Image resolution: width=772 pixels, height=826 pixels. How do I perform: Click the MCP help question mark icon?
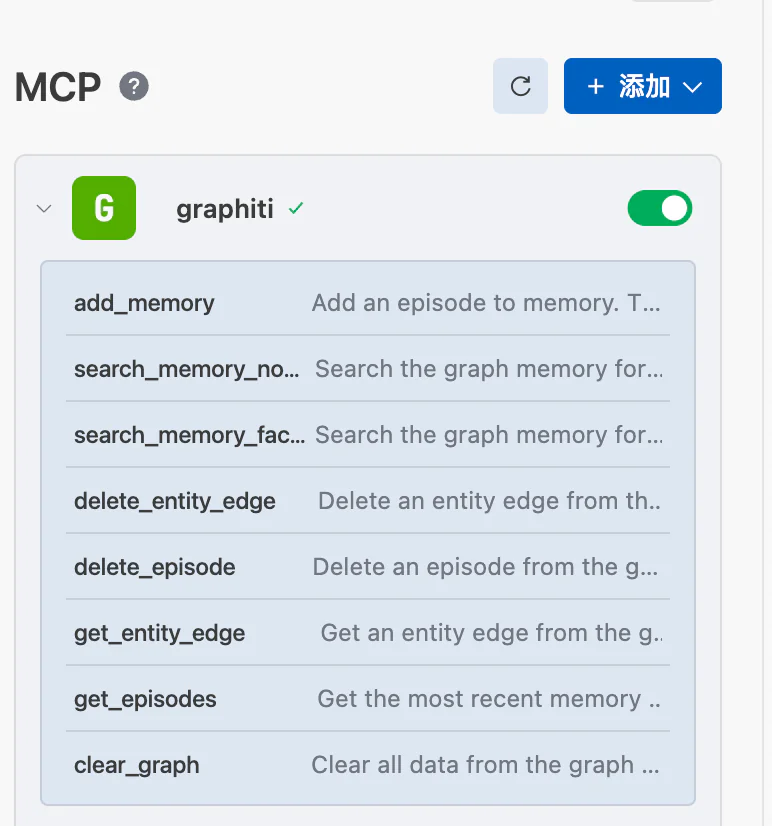pos(134,87)
